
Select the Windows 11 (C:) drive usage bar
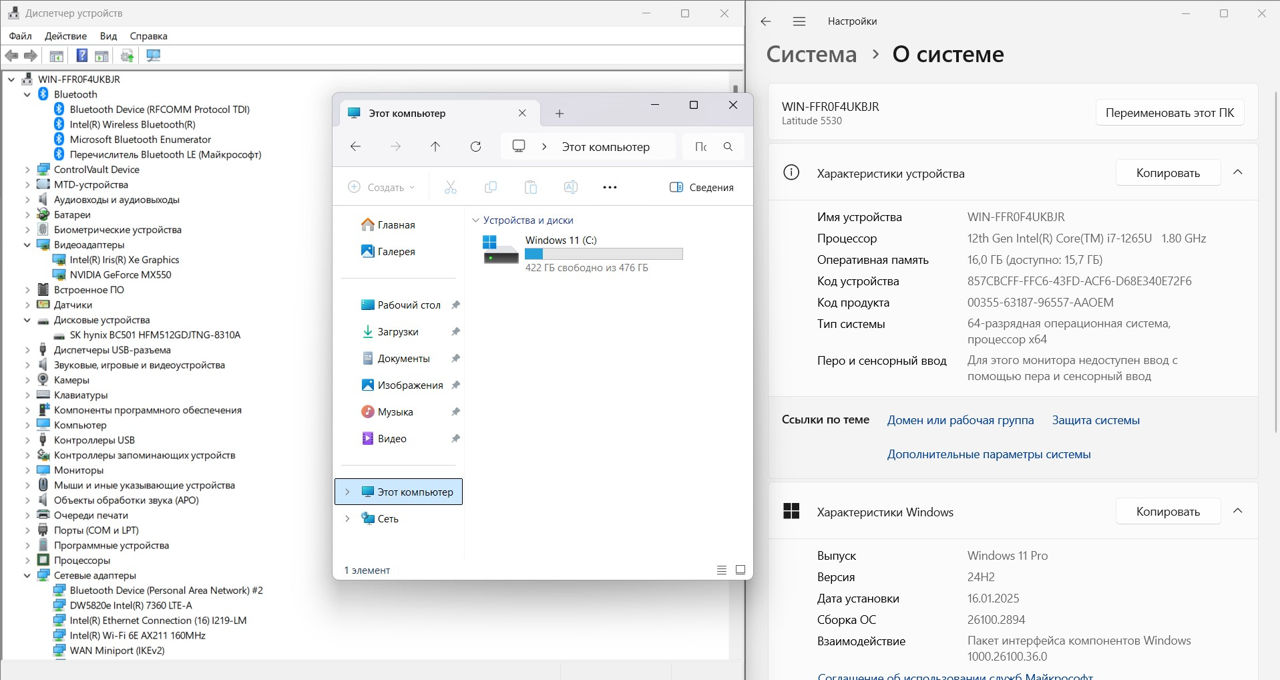pyautogui.click(x=603, y=255)
